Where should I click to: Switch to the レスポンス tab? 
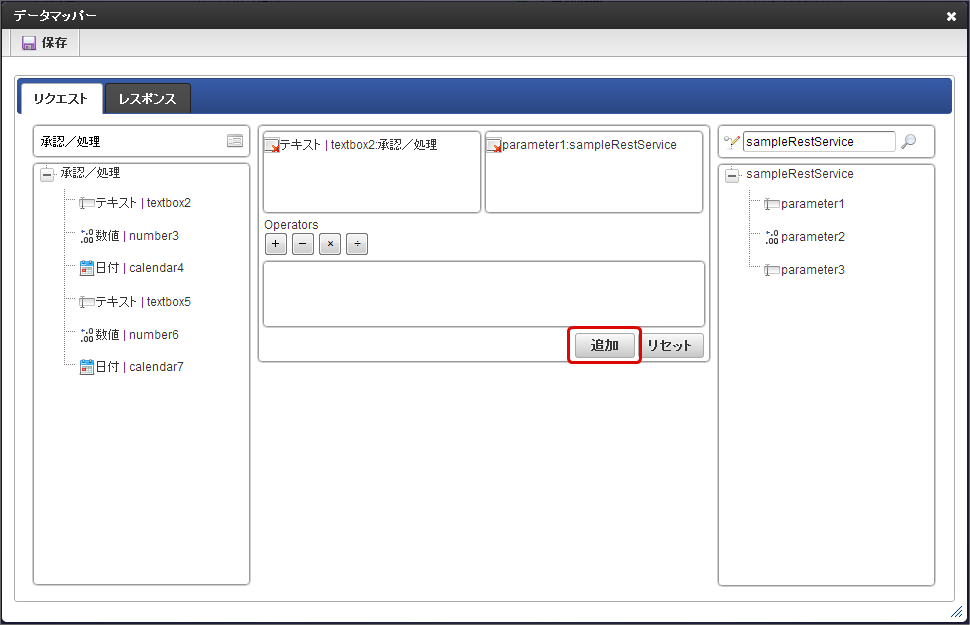147,99
